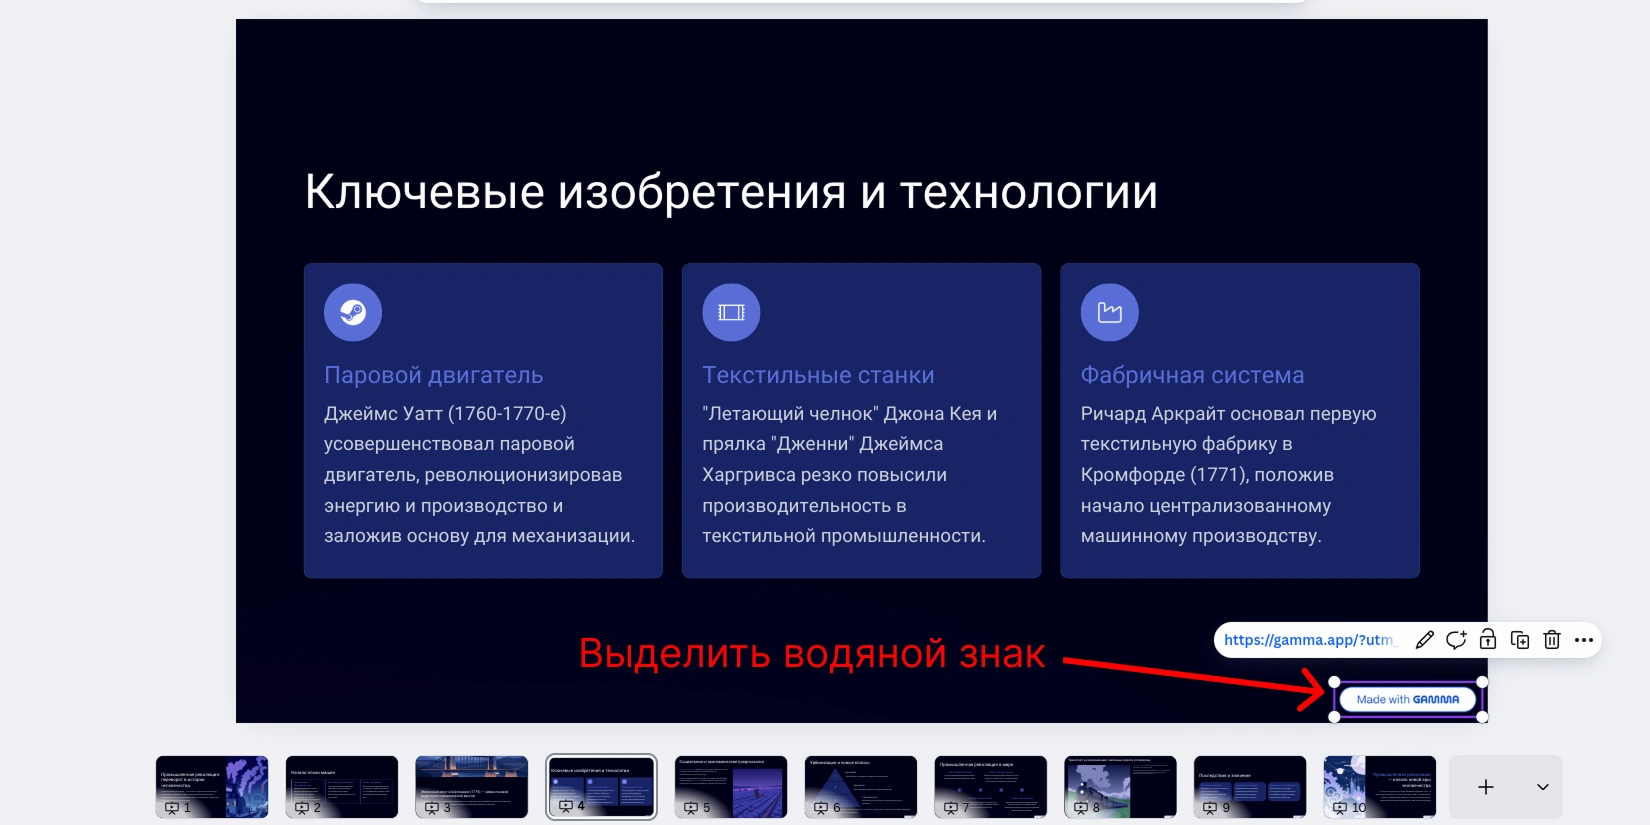
Task: Click the top-left resize handle of watermark
Action: tap(1334, 682)
